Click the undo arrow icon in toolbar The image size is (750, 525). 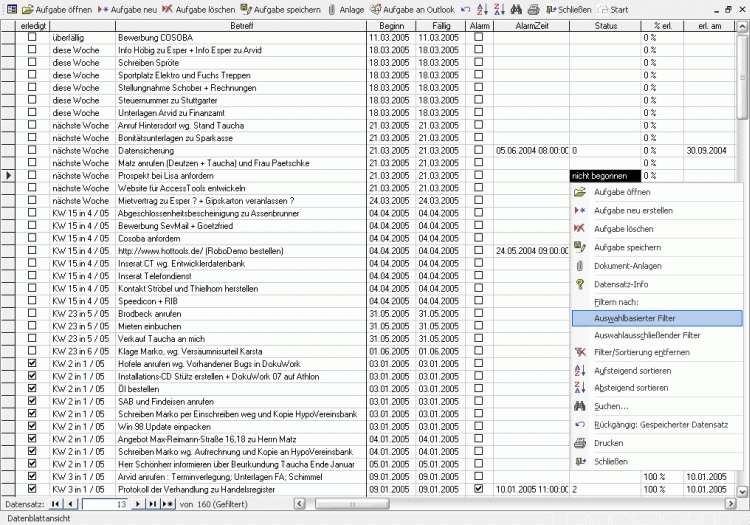coord(466,8)
